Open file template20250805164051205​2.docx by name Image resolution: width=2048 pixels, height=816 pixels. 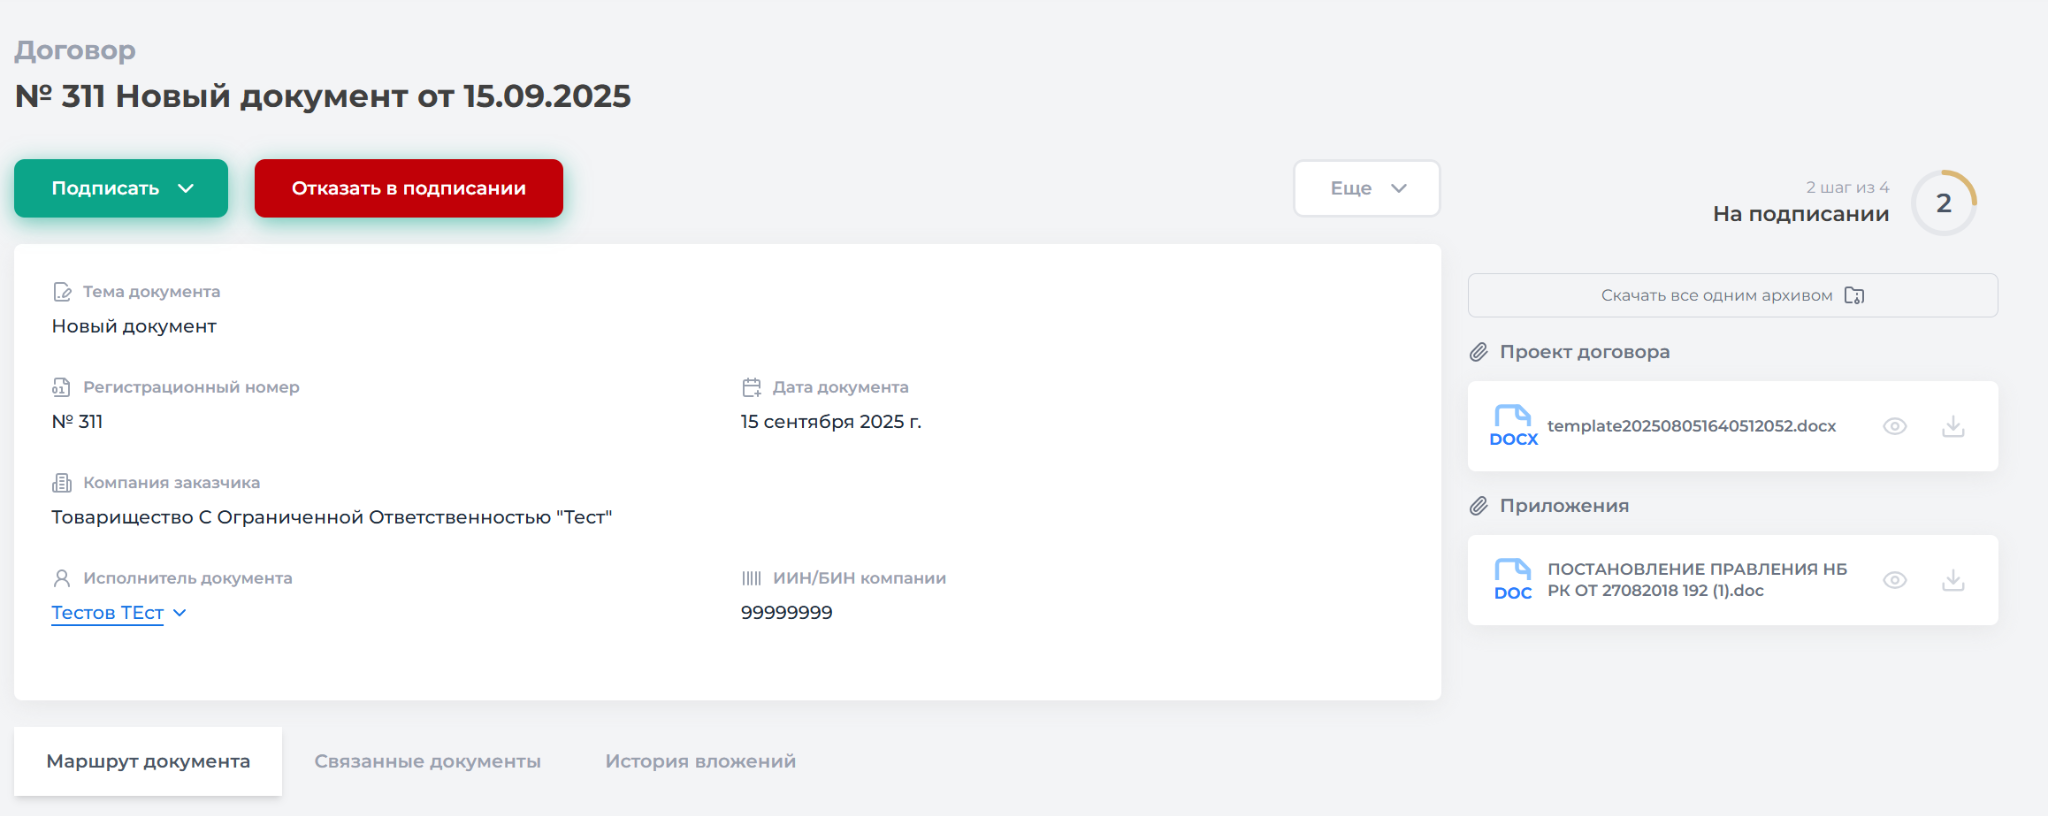1691,426
